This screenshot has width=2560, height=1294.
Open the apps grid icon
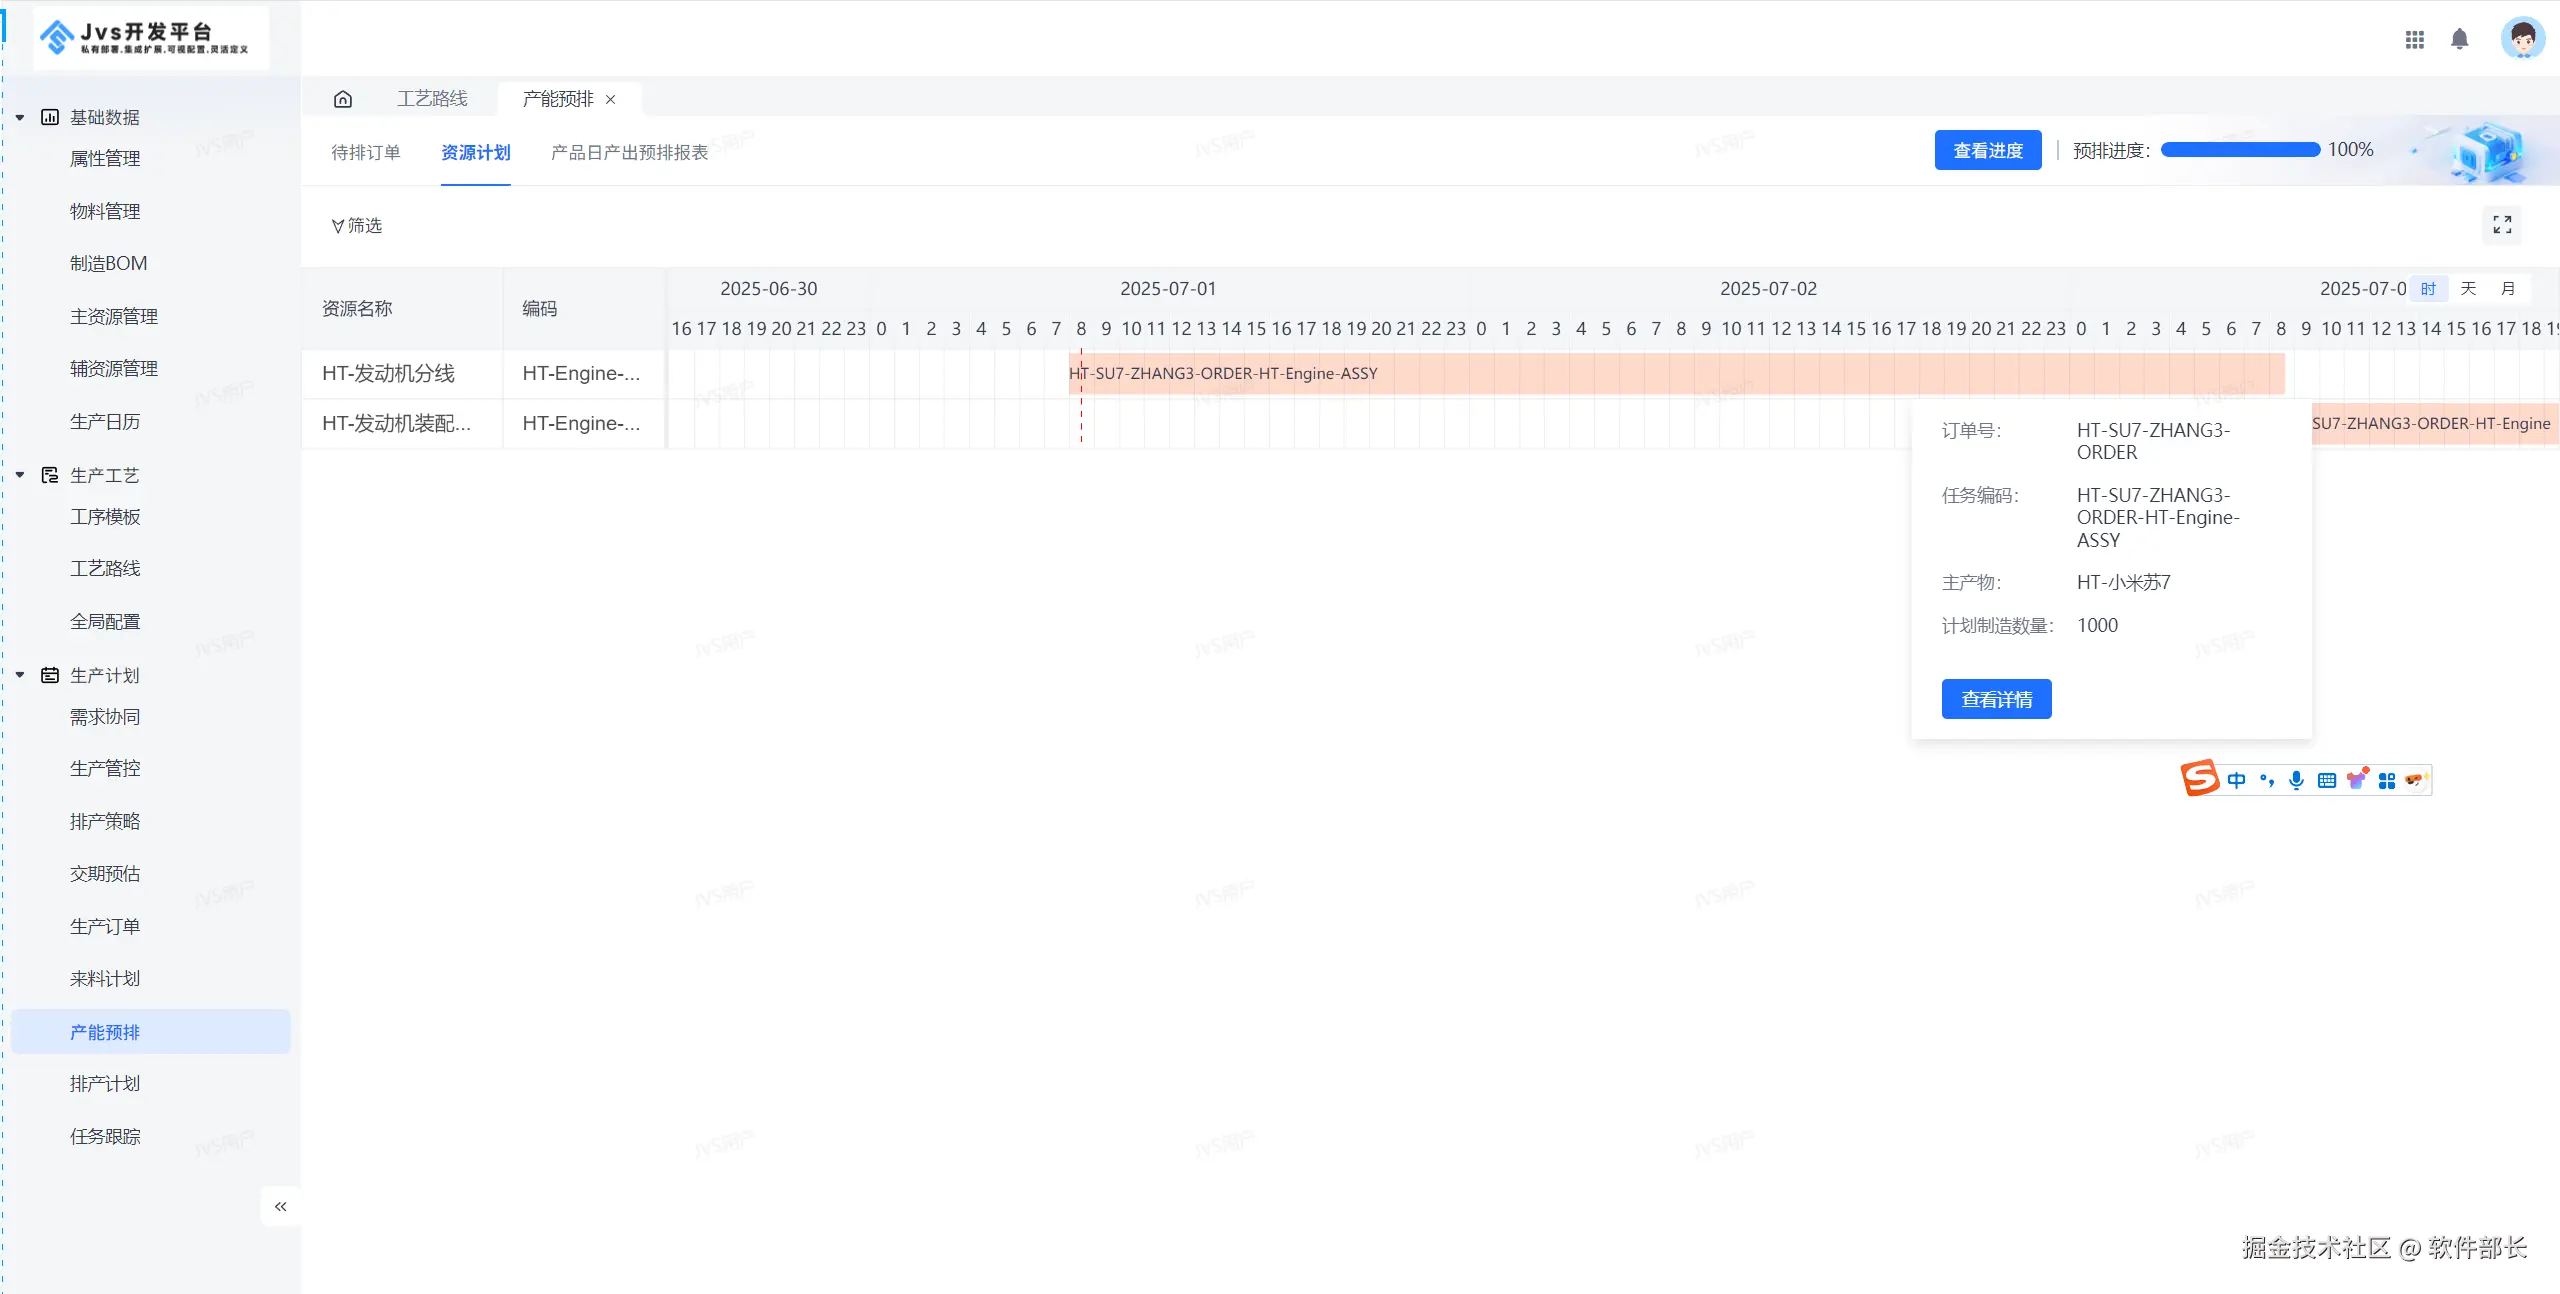tap(2414, 39)
